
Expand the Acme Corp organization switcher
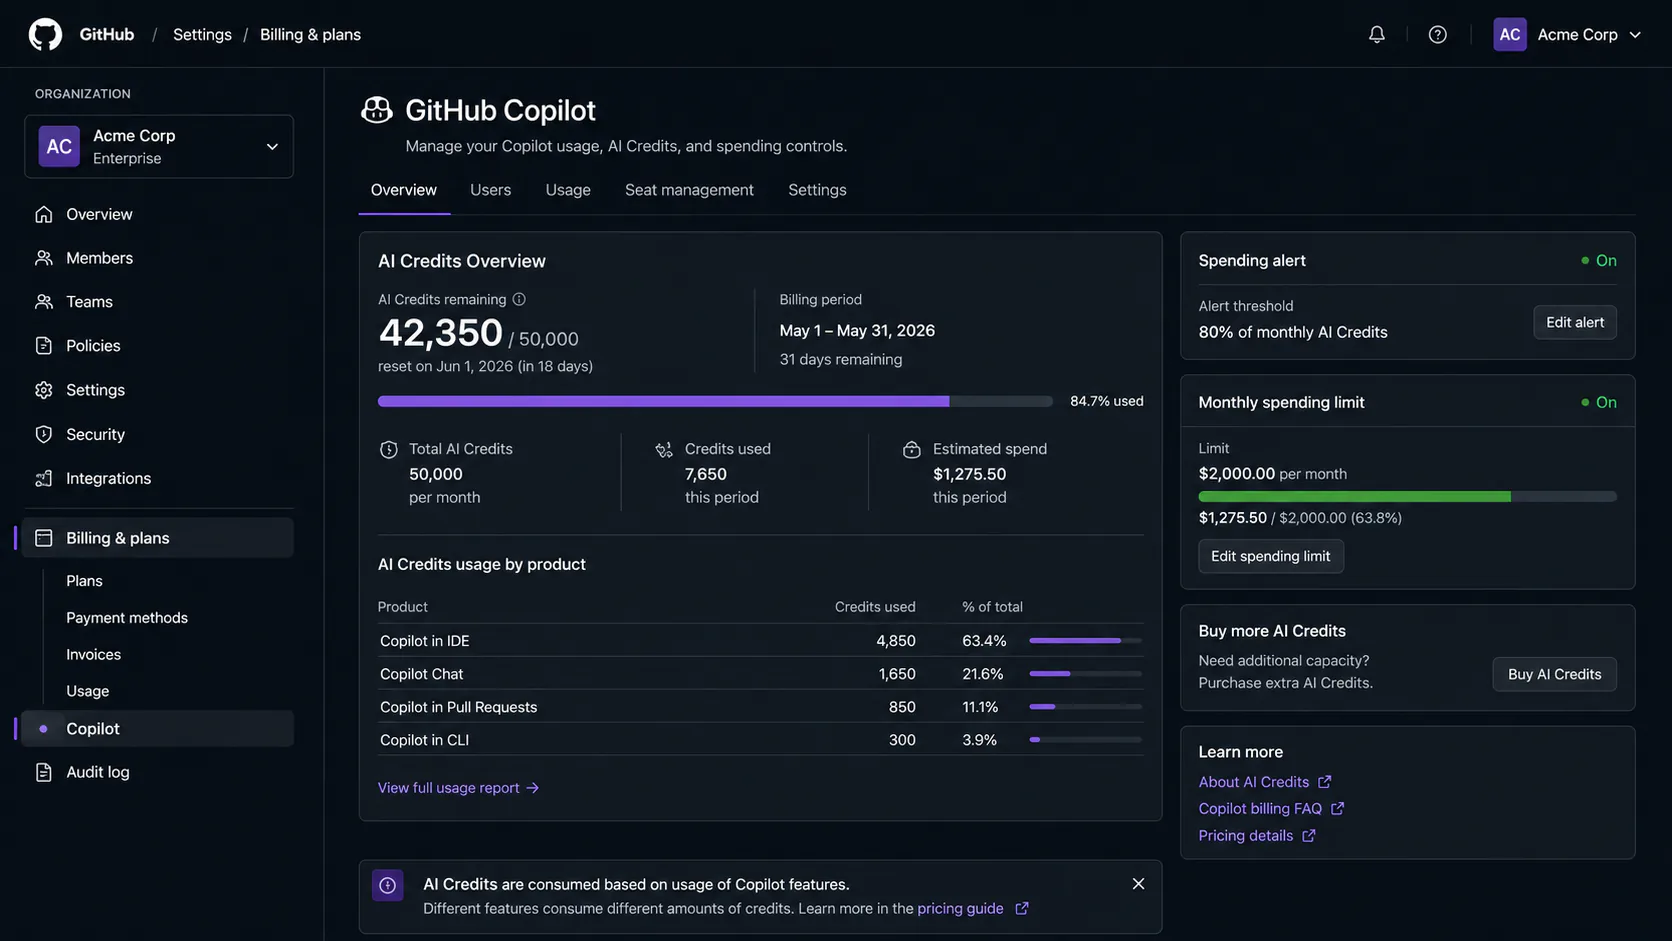click(159, 146)
